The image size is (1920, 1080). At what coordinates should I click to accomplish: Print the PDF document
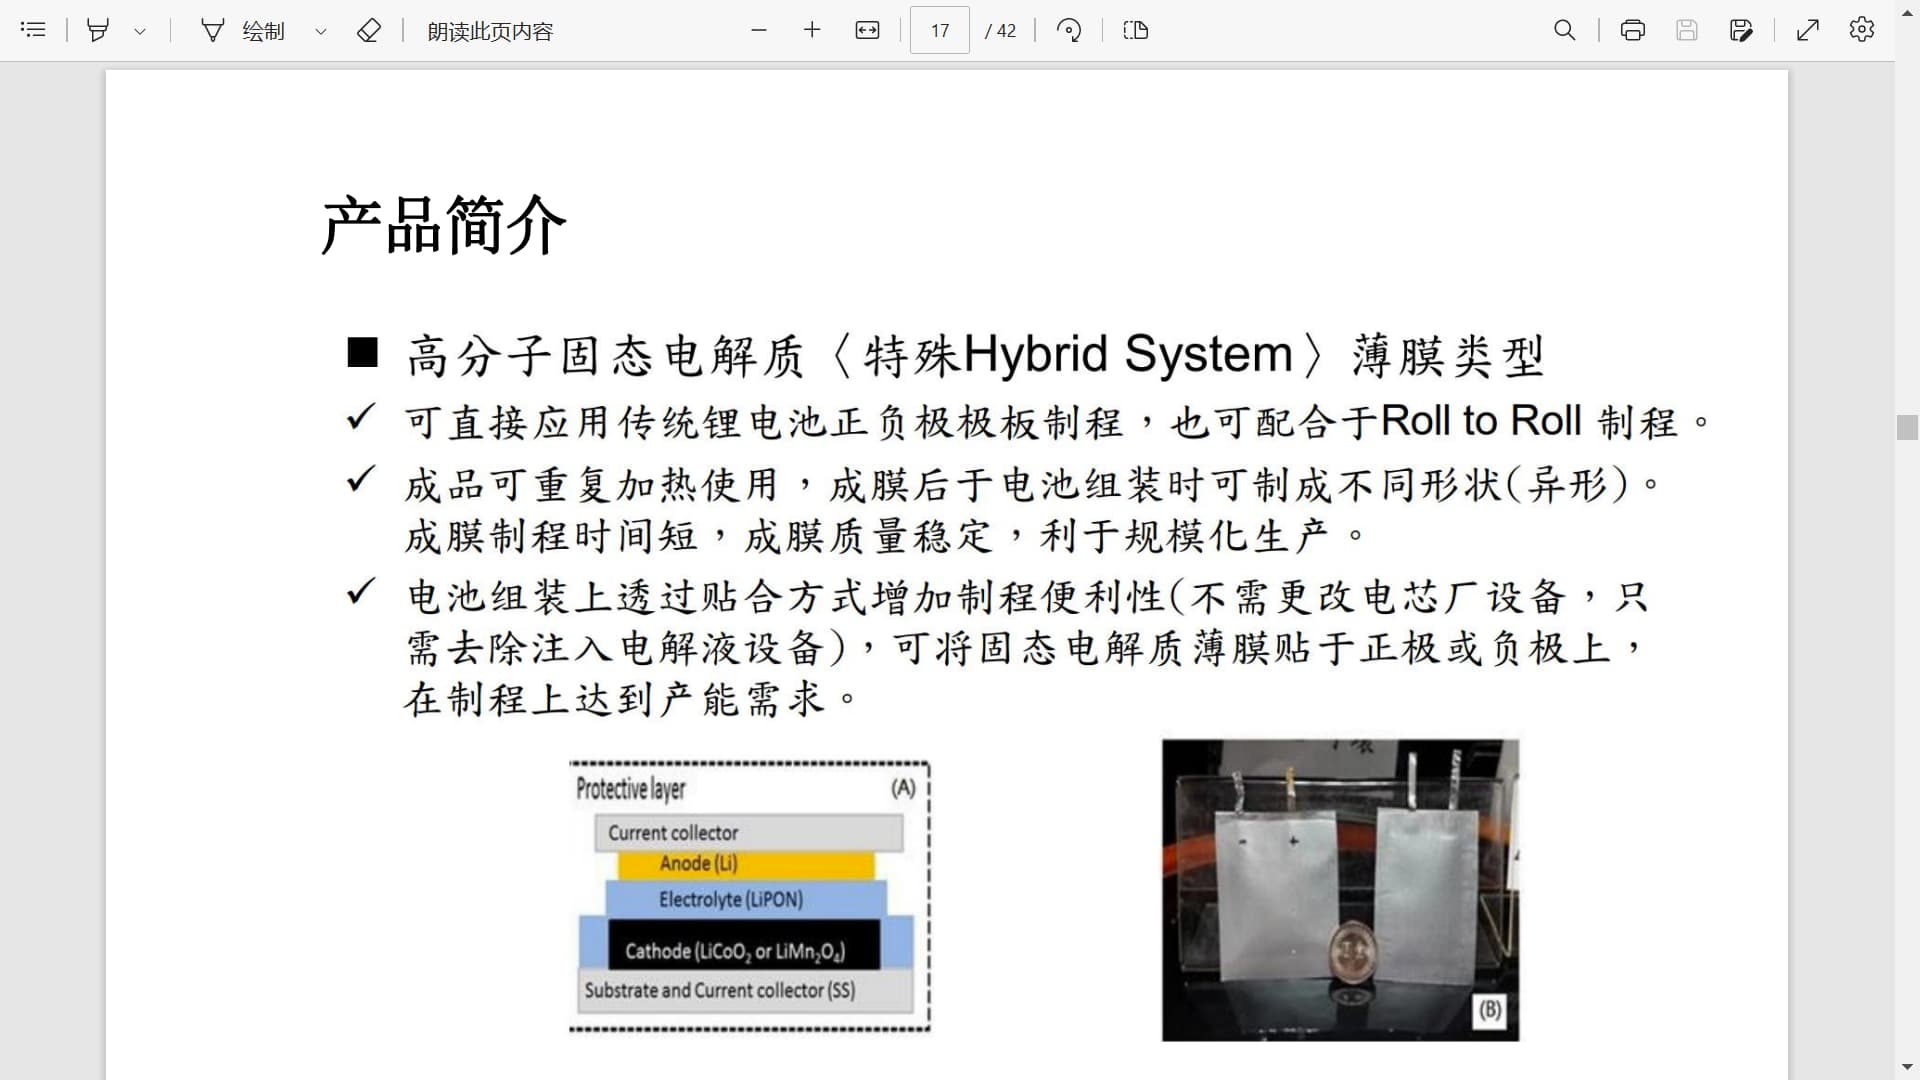click(x=1633, y=30)
